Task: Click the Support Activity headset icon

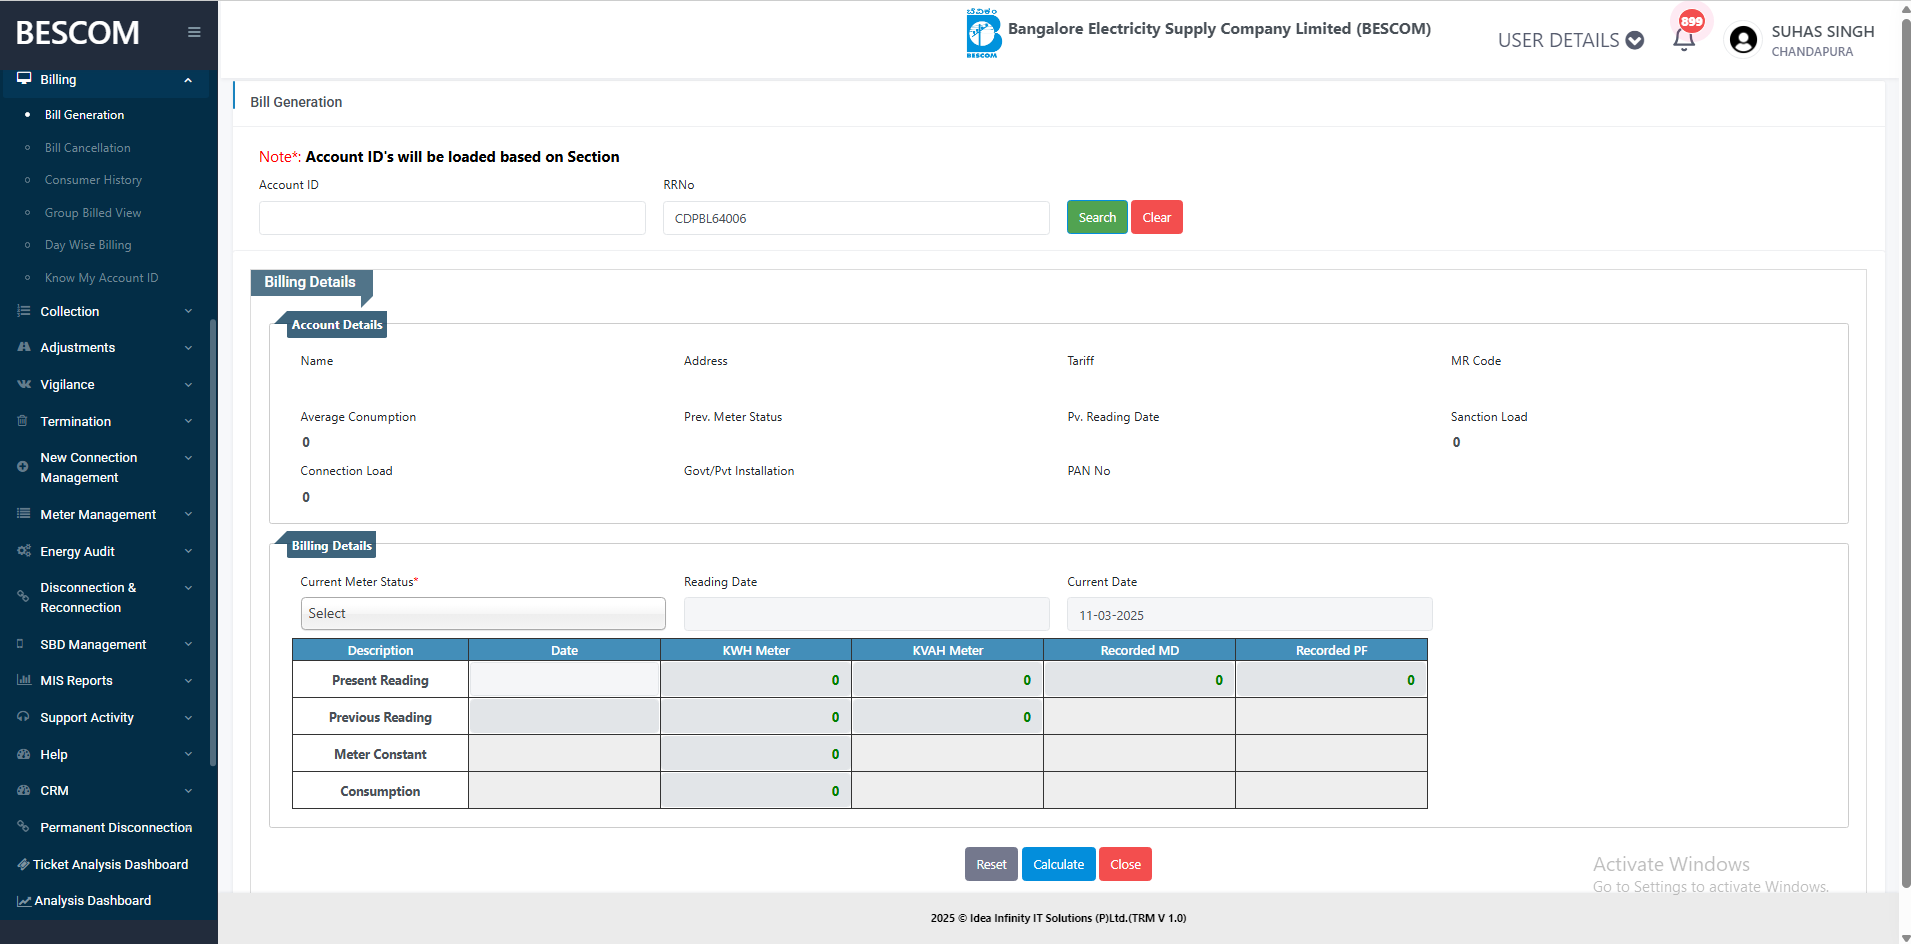Action: (24, 717)
